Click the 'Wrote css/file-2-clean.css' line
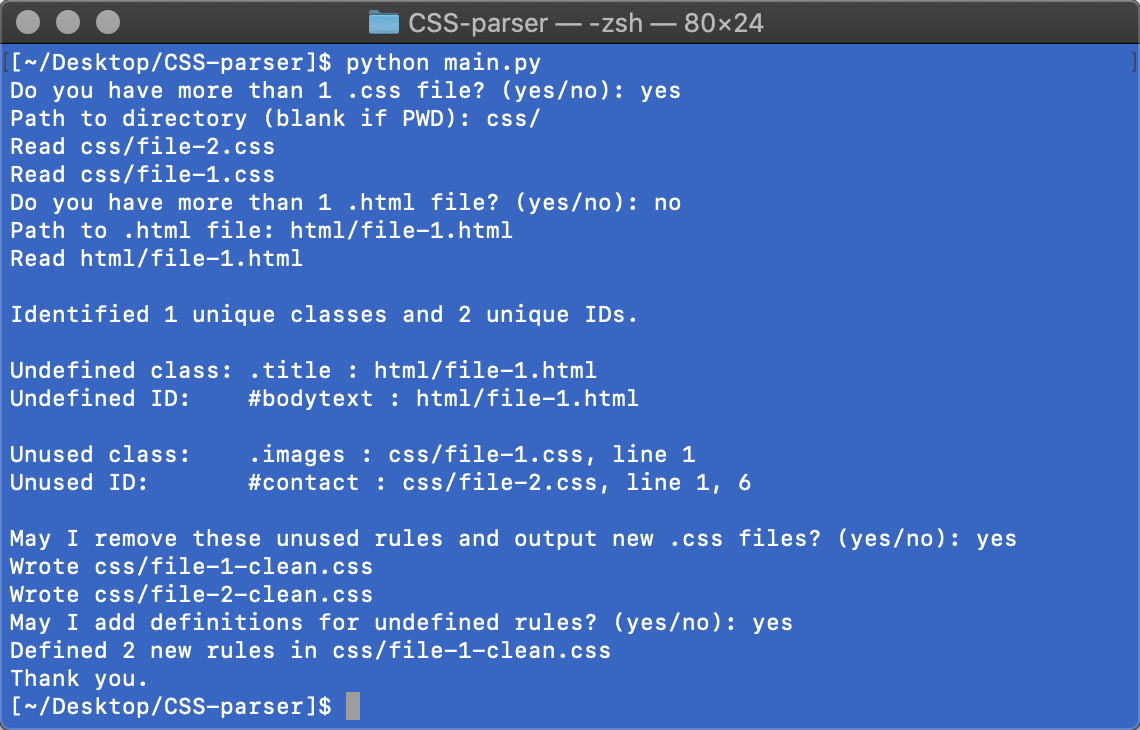The width and height of the screenshot is (1140, 730). tap(191, 595)
